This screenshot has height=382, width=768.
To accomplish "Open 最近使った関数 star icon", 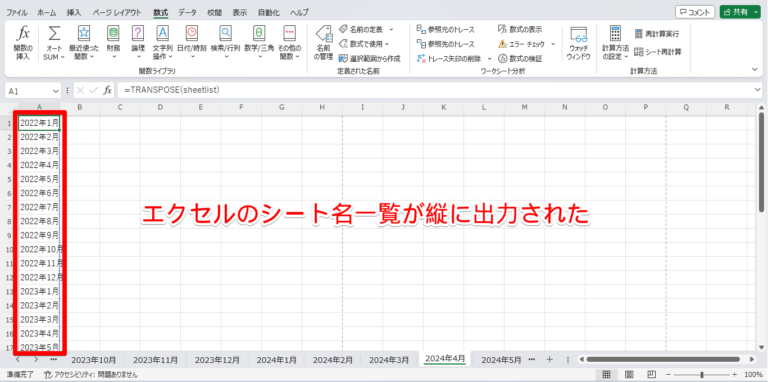I will [84, 34].
